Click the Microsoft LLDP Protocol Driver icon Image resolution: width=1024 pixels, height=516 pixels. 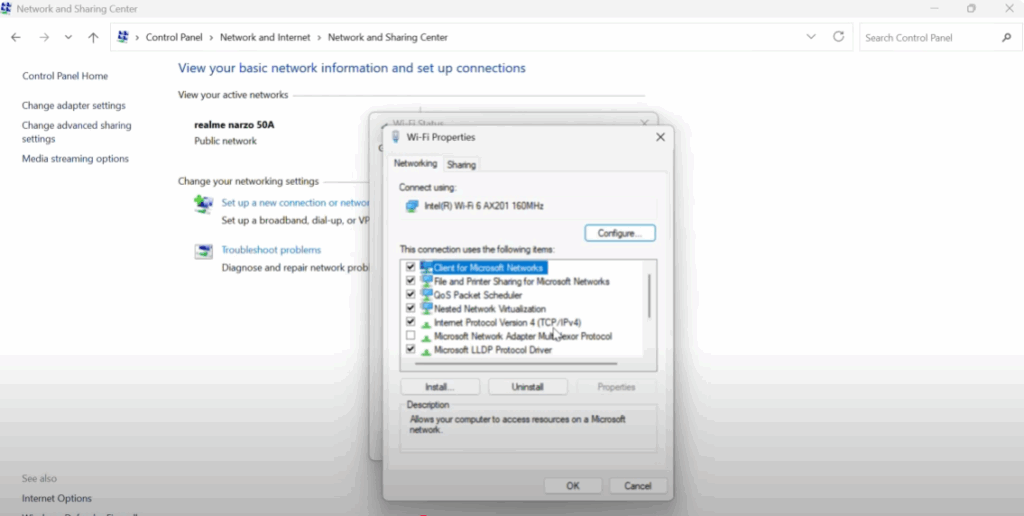426,351
